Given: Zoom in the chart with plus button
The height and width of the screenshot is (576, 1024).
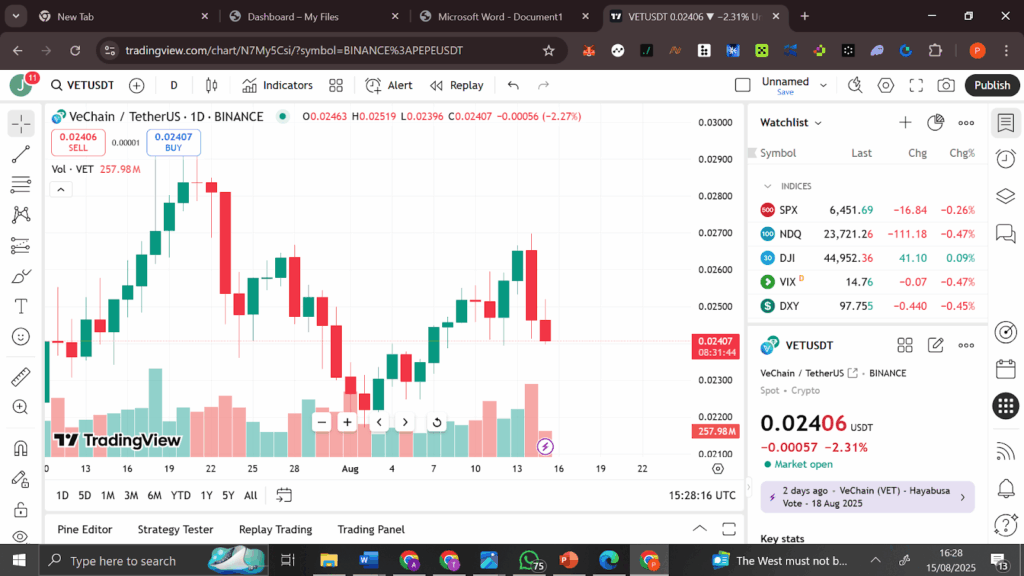Looking at the screenshot, I should pyautogui.click(x=347, y=422).
